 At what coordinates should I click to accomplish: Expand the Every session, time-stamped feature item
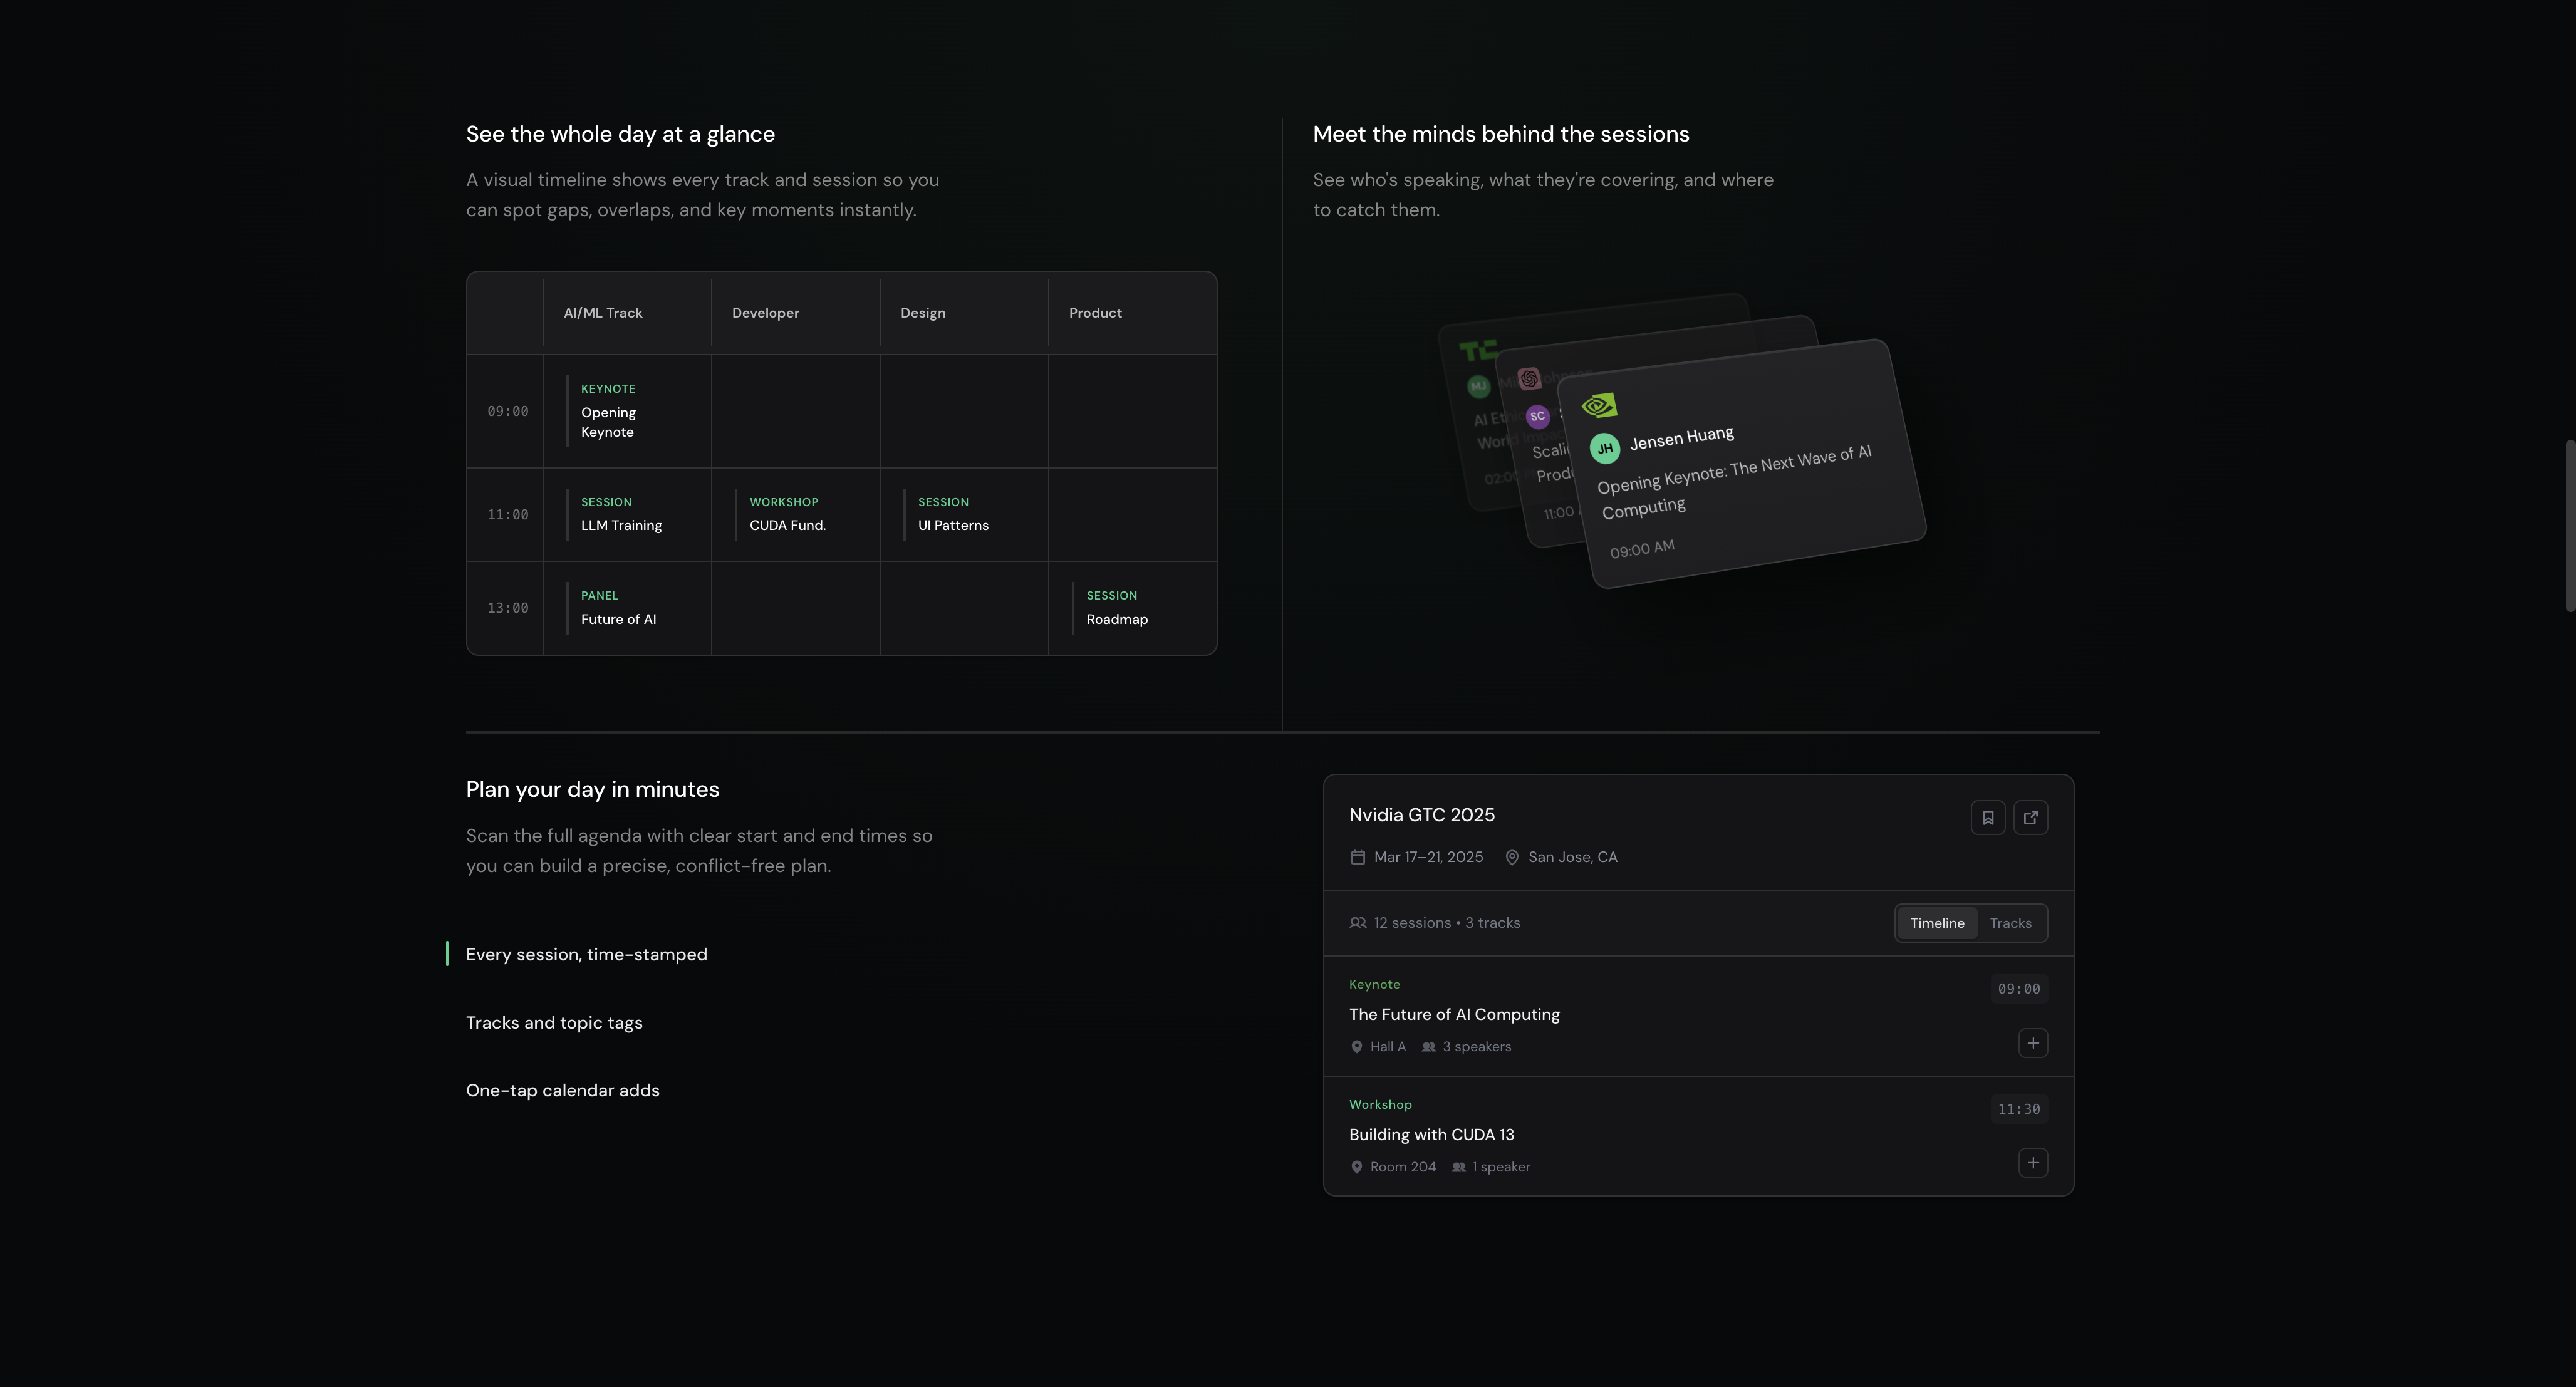pos(586,954)
